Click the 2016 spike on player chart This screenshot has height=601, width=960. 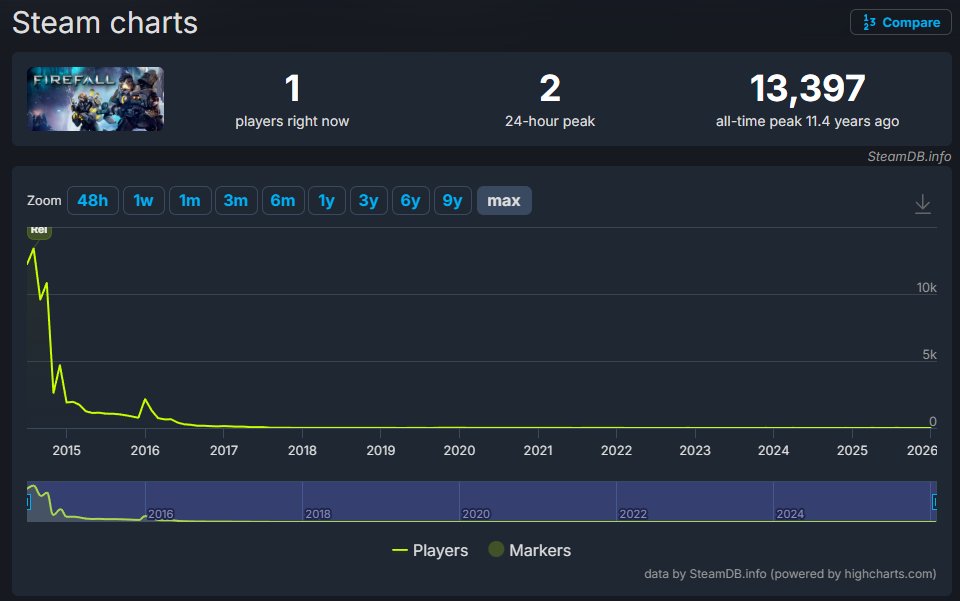(145, 400)
